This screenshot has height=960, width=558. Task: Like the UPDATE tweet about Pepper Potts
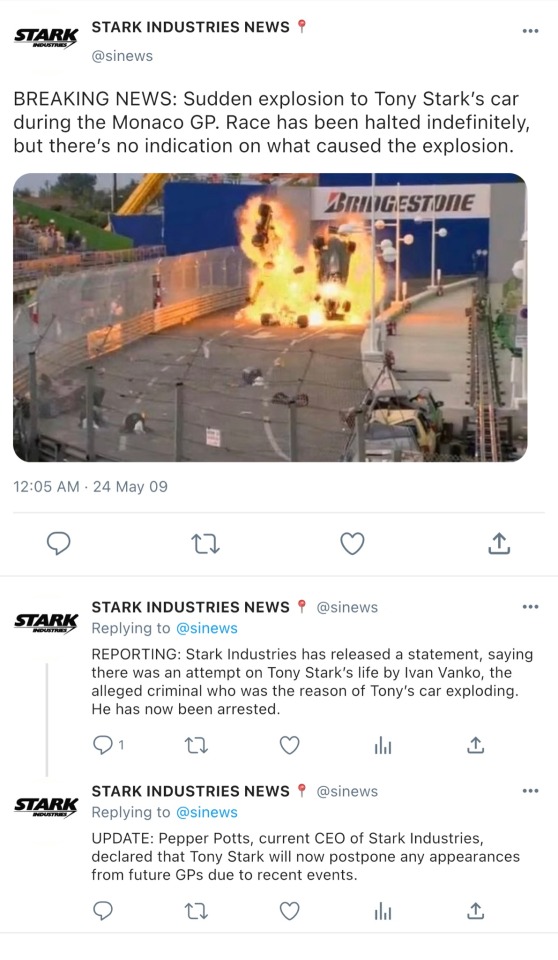click(x=289, y=912)
